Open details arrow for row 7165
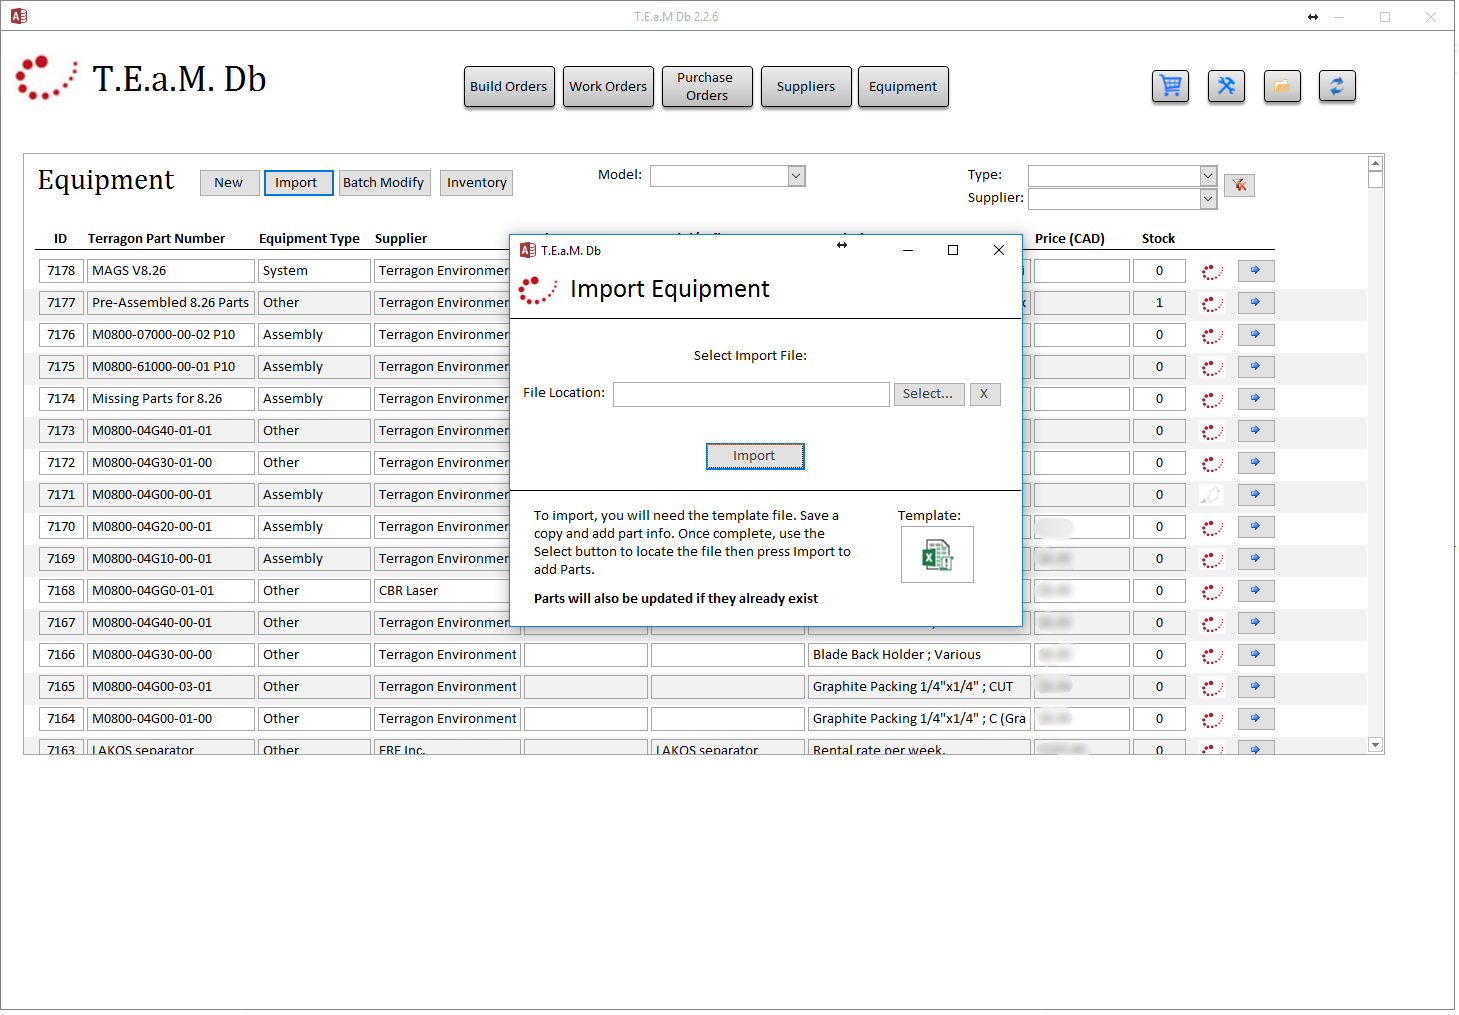Viewport: 1459px width, 1015px height. (1256, 687)
